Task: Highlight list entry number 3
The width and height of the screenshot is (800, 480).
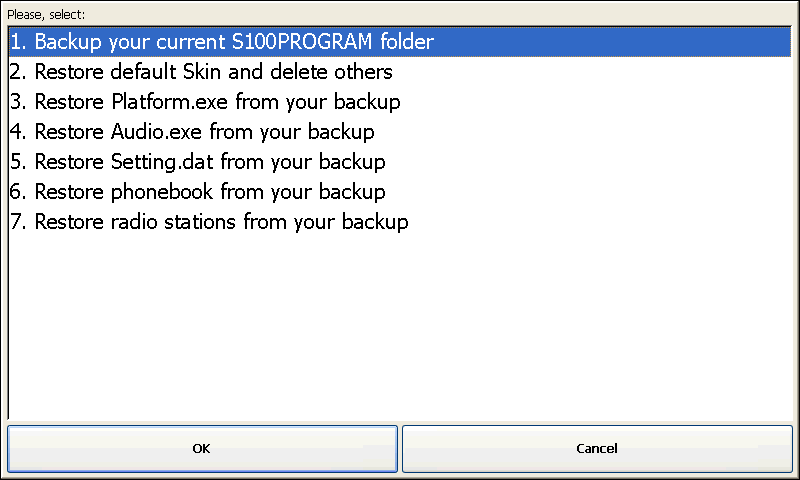Action: point(399,102)
